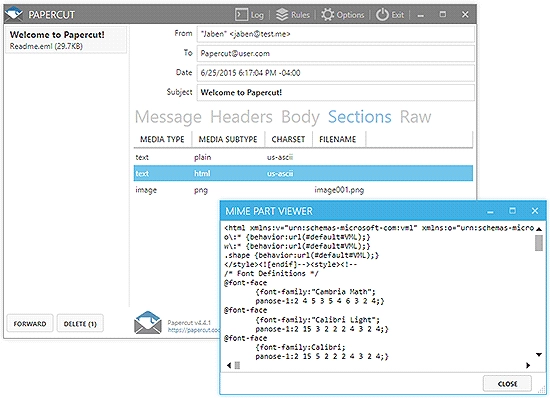
Task: Sort by the MEDIA TYPE column header
Action: 162,139
